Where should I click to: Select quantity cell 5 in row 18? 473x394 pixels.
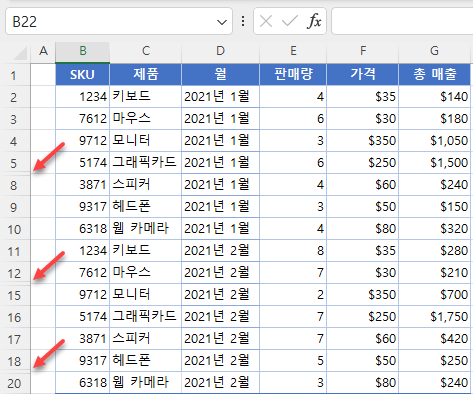(x=293, y=361)
